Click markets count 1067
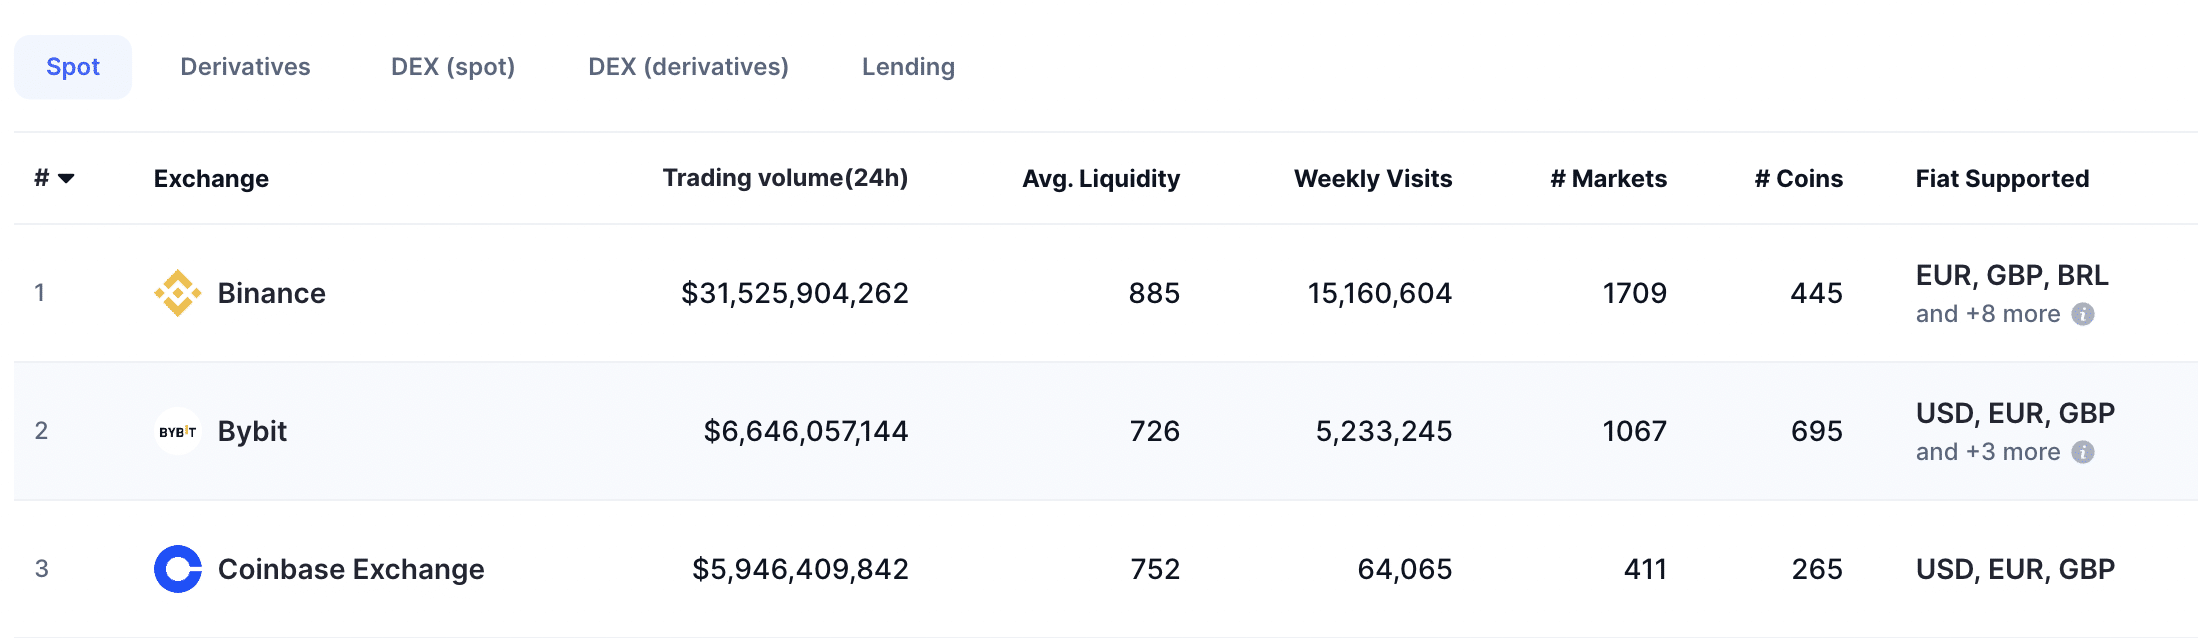 click(x=1635, y=431)
